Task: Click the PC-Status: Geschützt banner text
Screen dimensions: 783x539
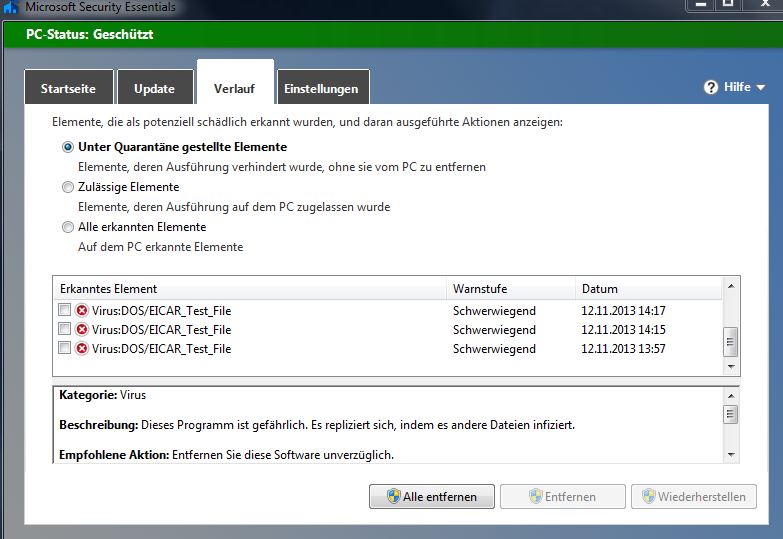Action: pos(90,34)
